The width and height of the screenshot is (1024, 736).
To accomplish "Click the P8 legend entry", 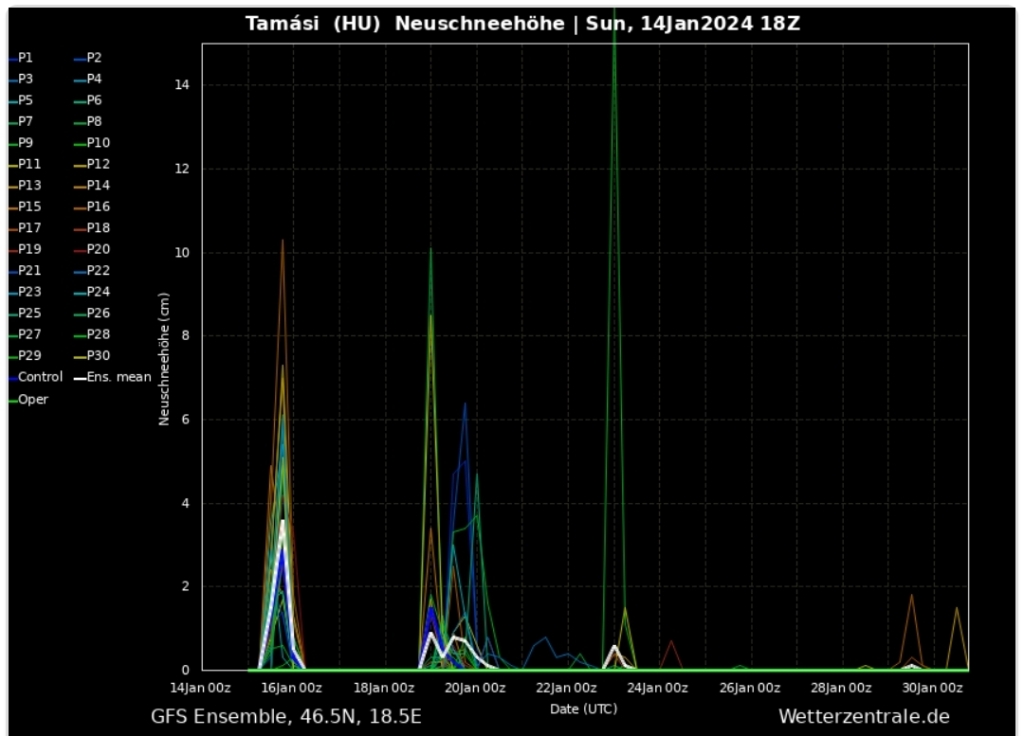I will tap(94, 122).
